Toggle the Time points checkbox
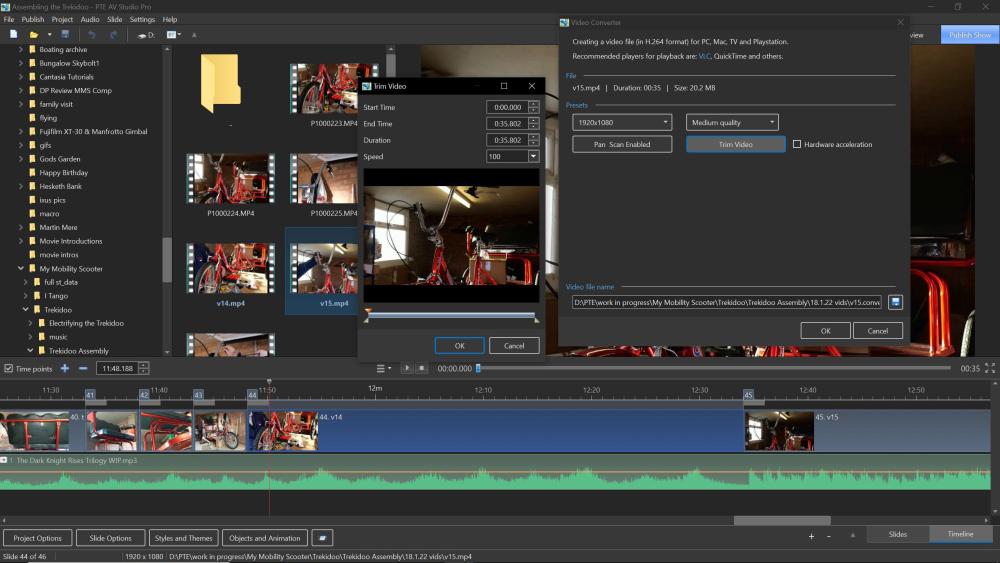Viewport: 1000px width, 563px height. click(x=9, y=369)
